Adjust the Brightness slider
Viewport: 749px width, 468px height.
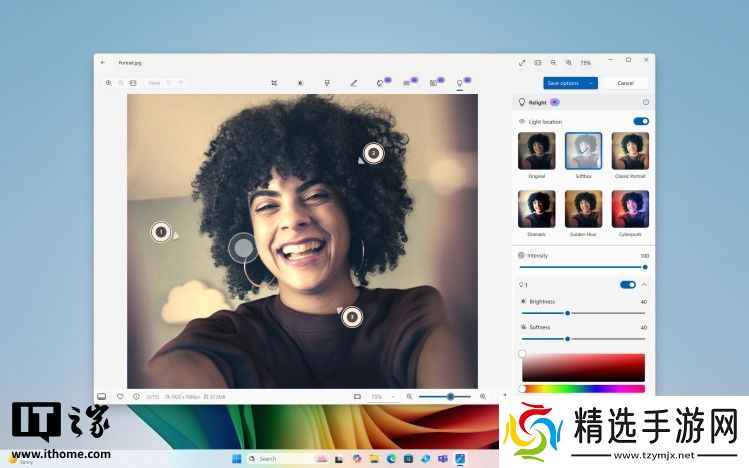tap(568, 313)
